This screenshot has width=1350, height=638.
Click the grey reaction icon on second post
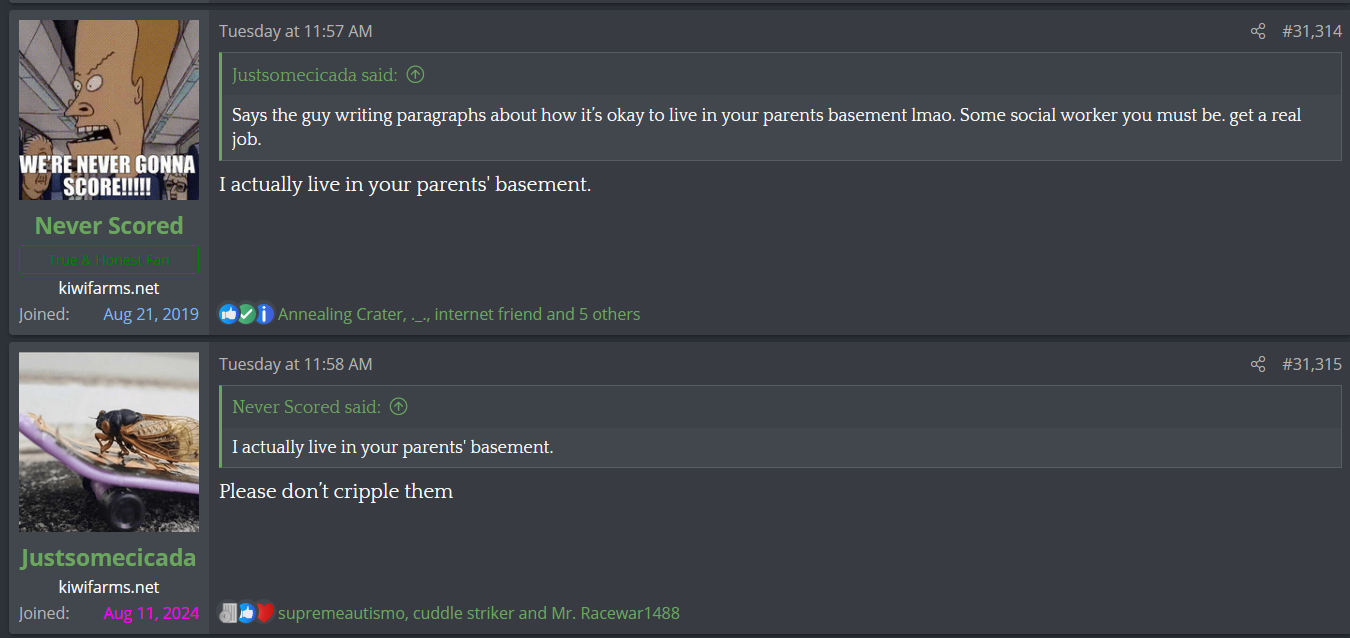click(x=229, y=613)
